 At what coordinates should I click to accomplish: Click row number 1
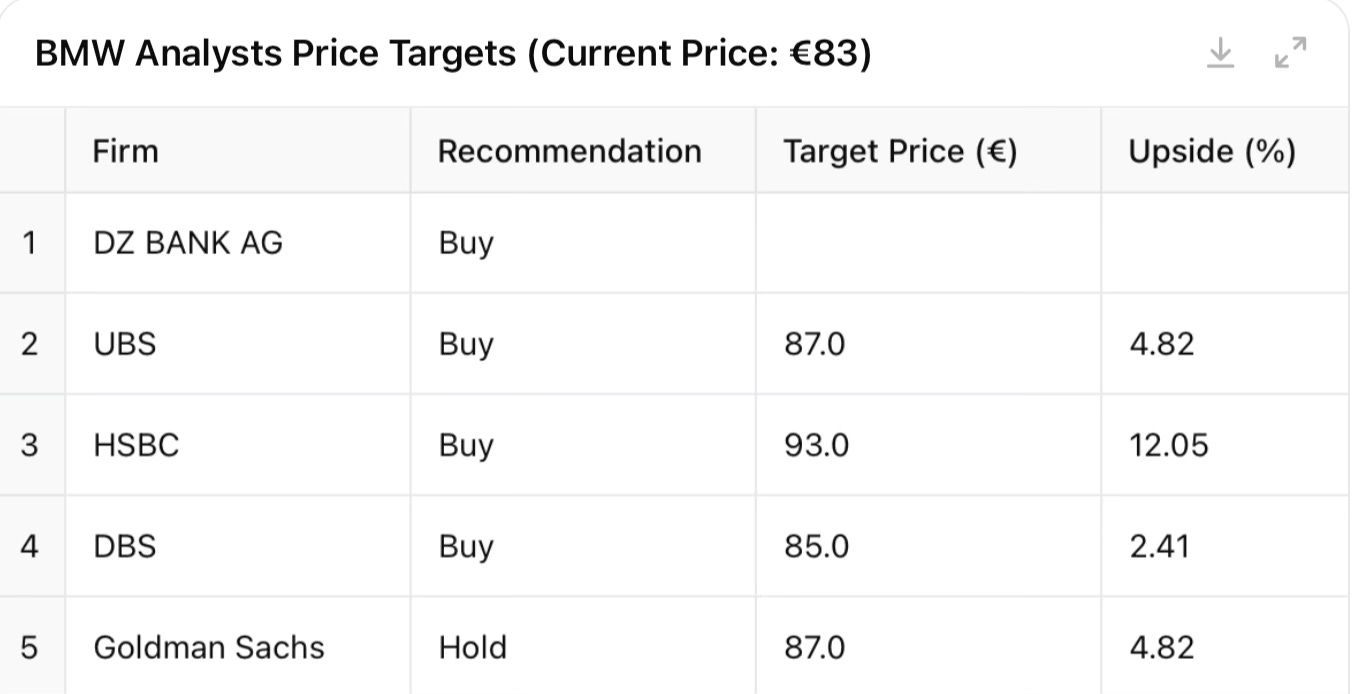(30, 242)
